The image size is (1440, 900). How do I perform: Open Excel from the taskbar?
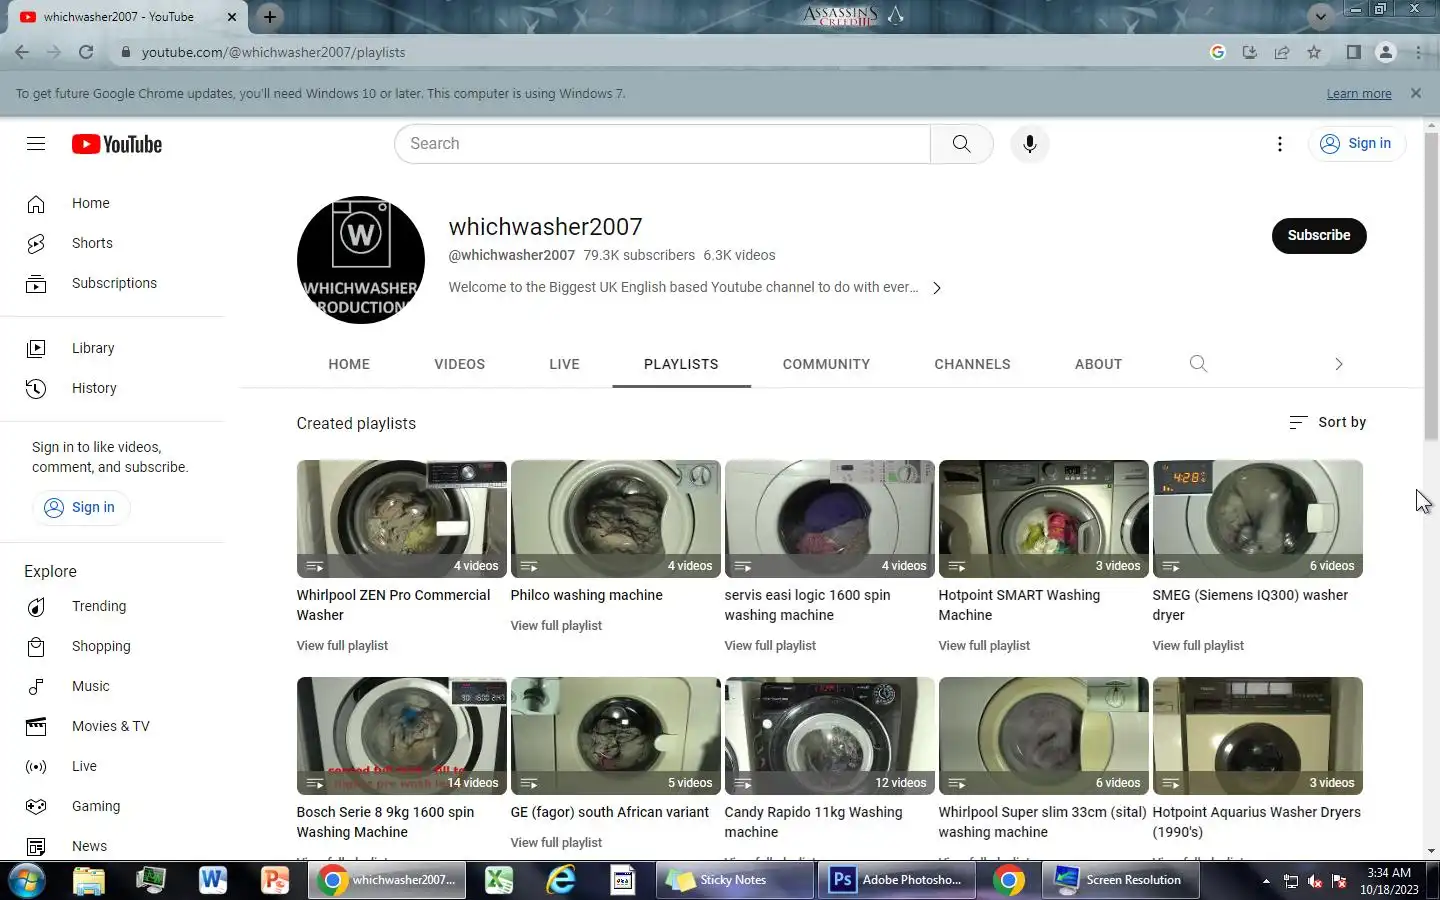tap(499, 881)
